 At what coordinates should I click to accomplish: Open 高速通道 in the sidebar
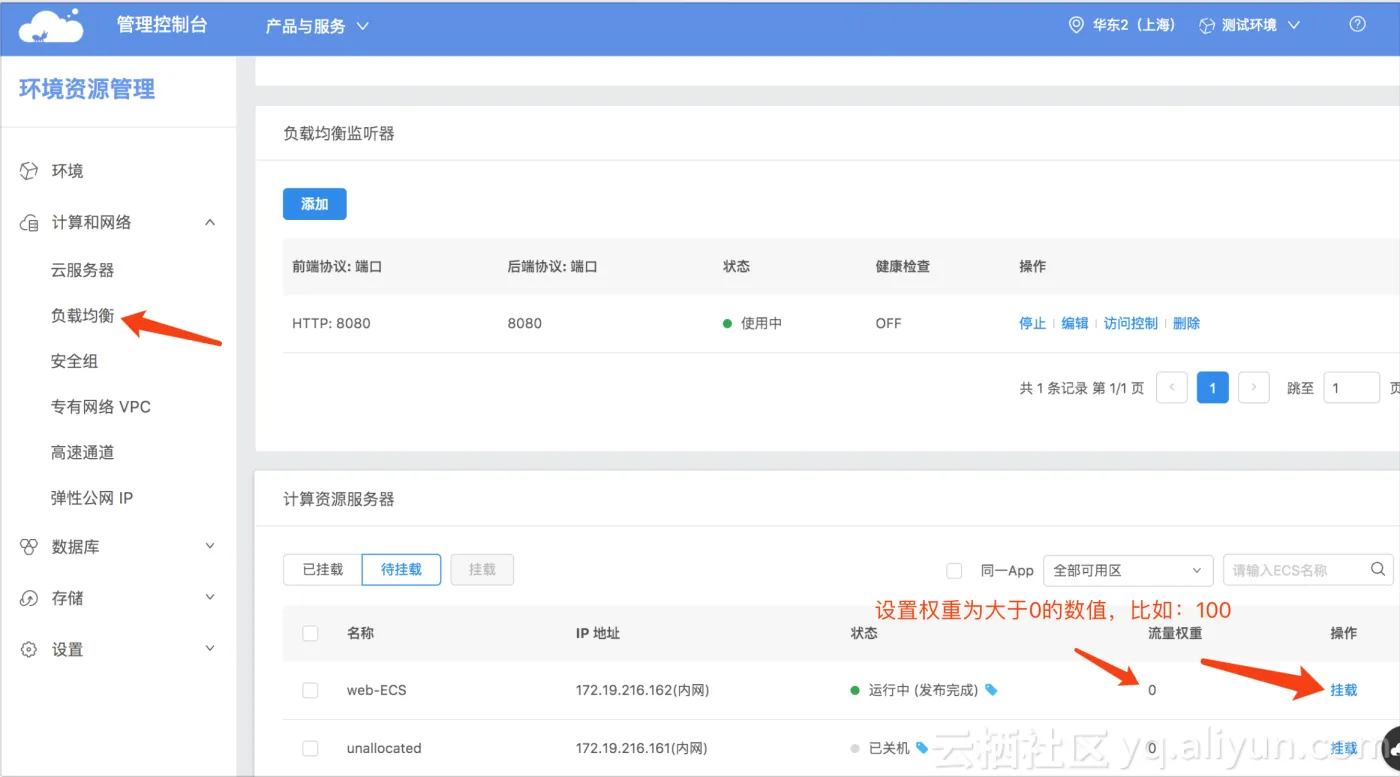click(83, 452)
